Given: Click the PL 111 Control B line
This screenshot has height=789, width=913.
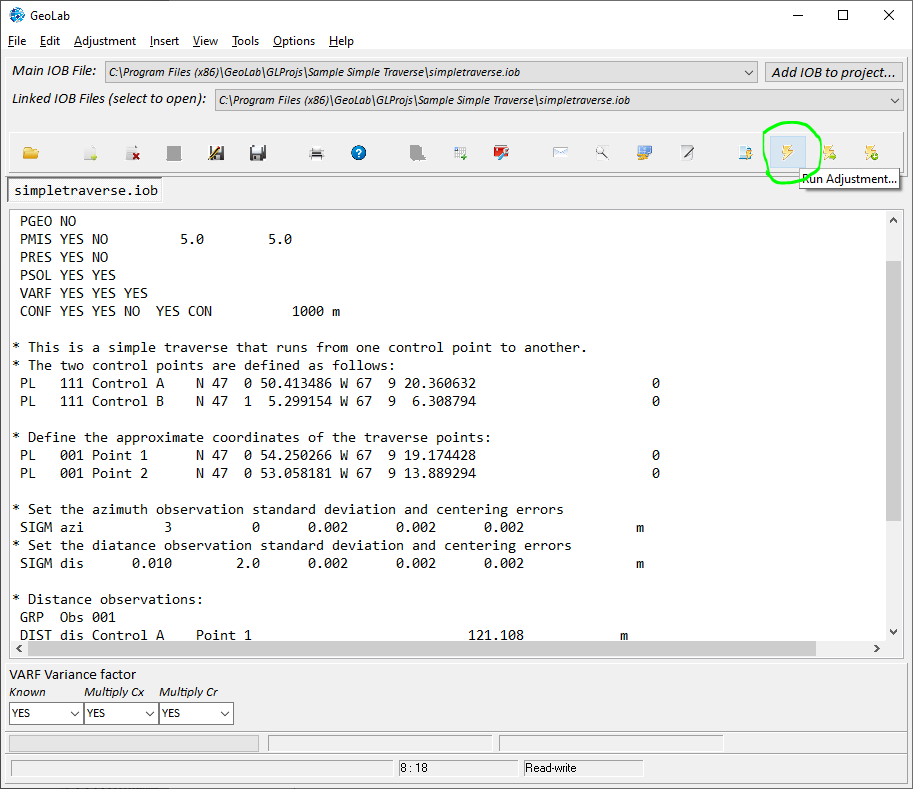Looking at the screenshot, I should tap(339, 401).
